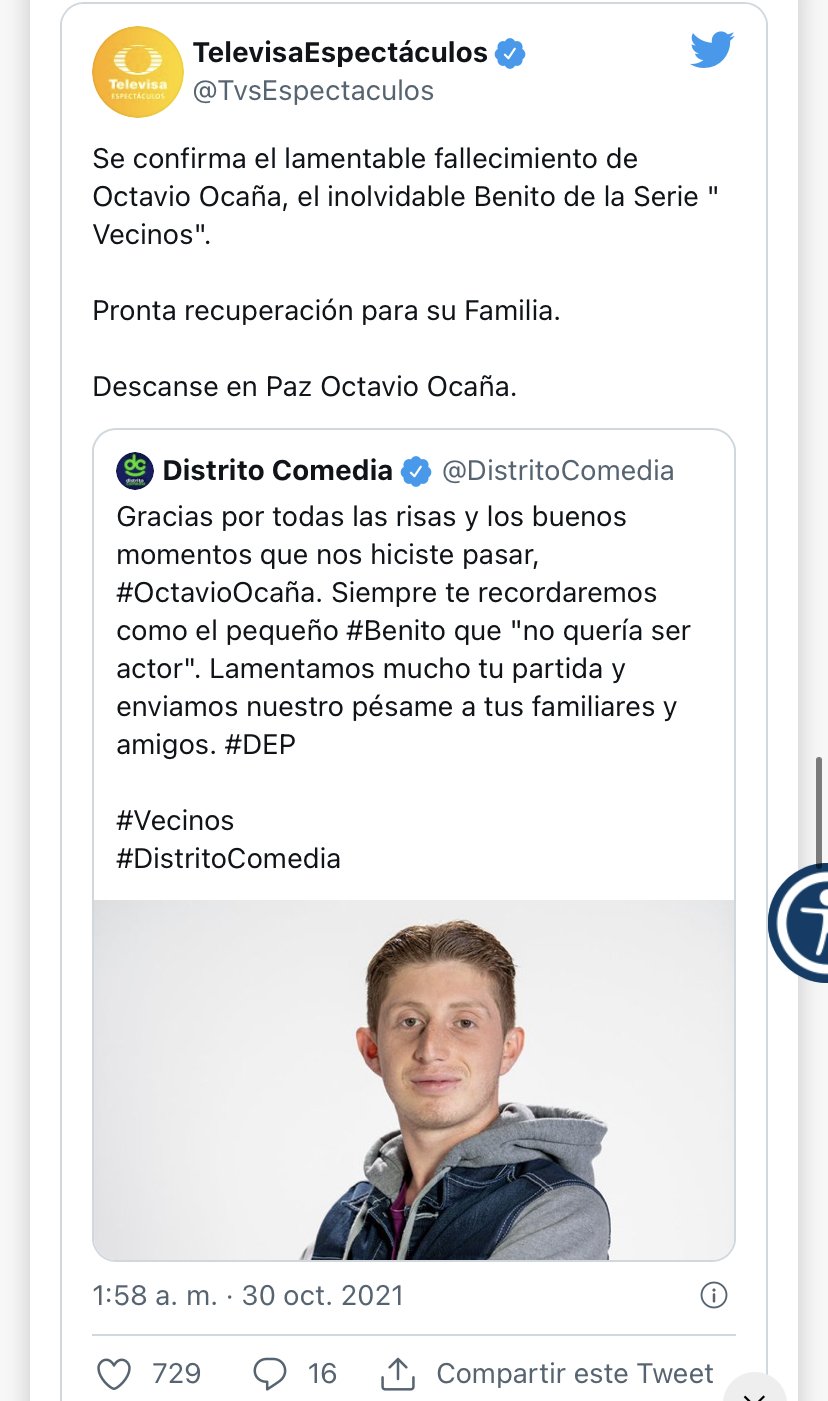Visit the @TvsEspectaculos handle
Viewport: 828px width, 1401px height.
313,91
